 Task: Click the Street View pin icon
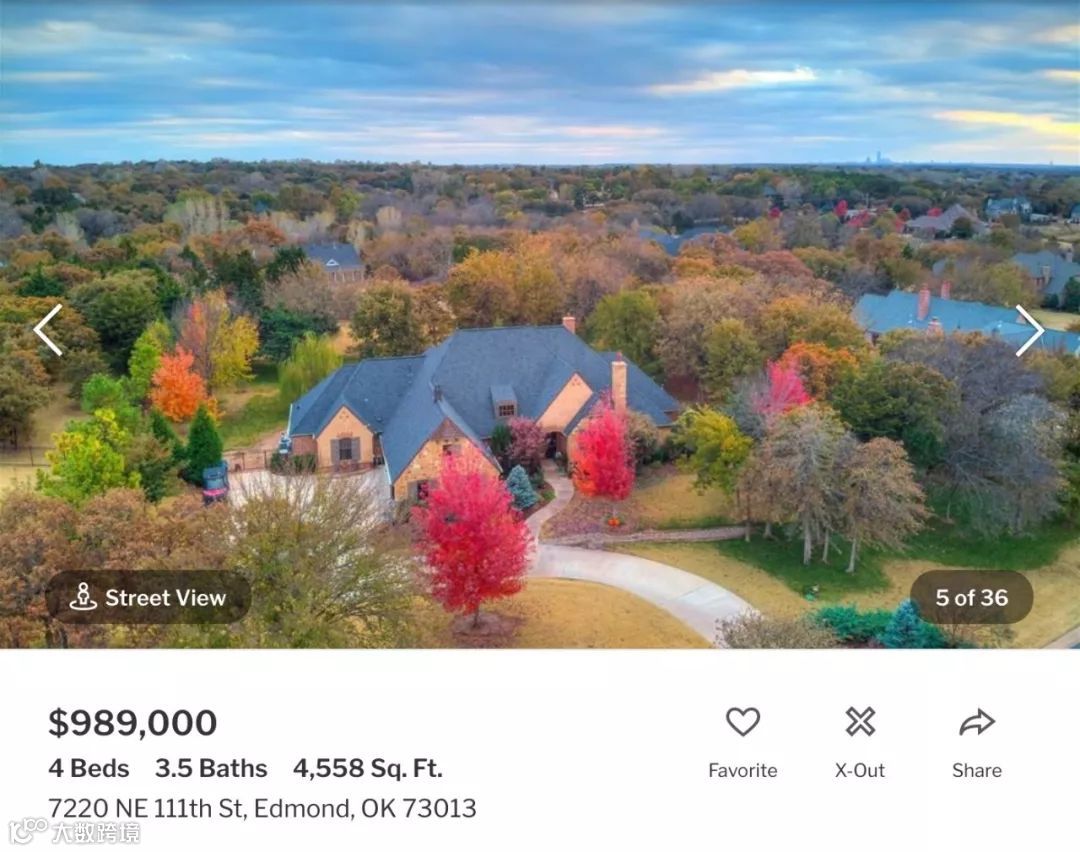(83, 597)
